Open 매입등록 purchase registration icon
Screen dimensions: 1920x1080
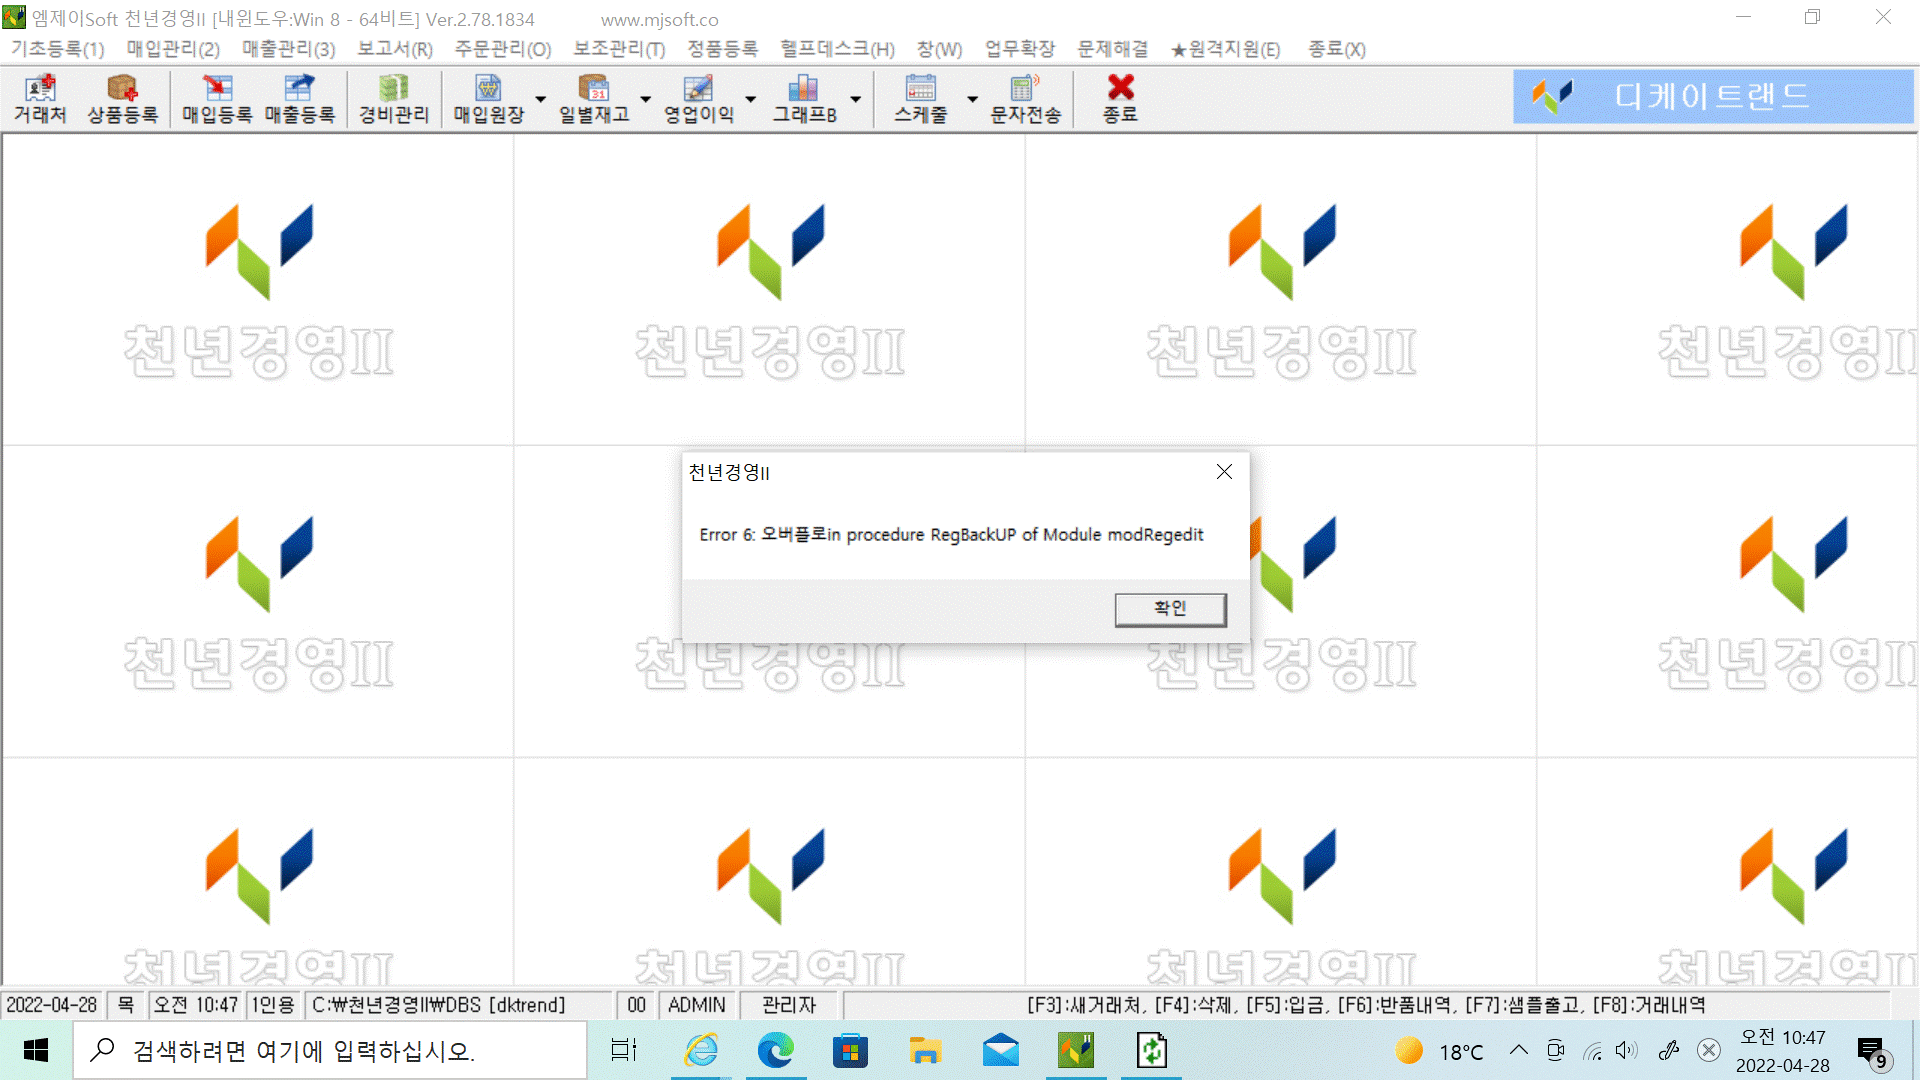[217, 99]
